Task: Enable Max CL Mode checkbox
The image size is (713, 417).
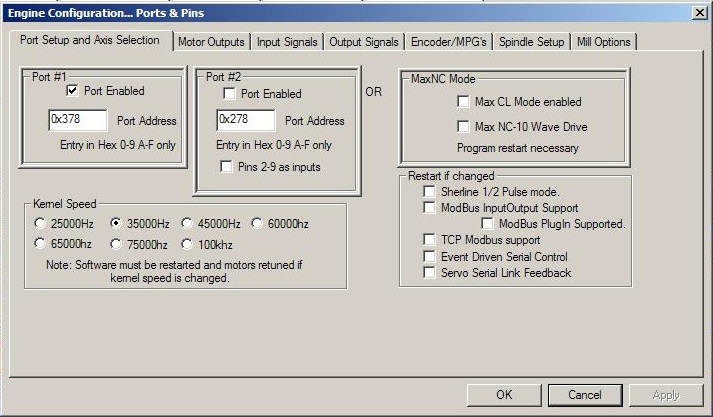Action: click(463, 102)
